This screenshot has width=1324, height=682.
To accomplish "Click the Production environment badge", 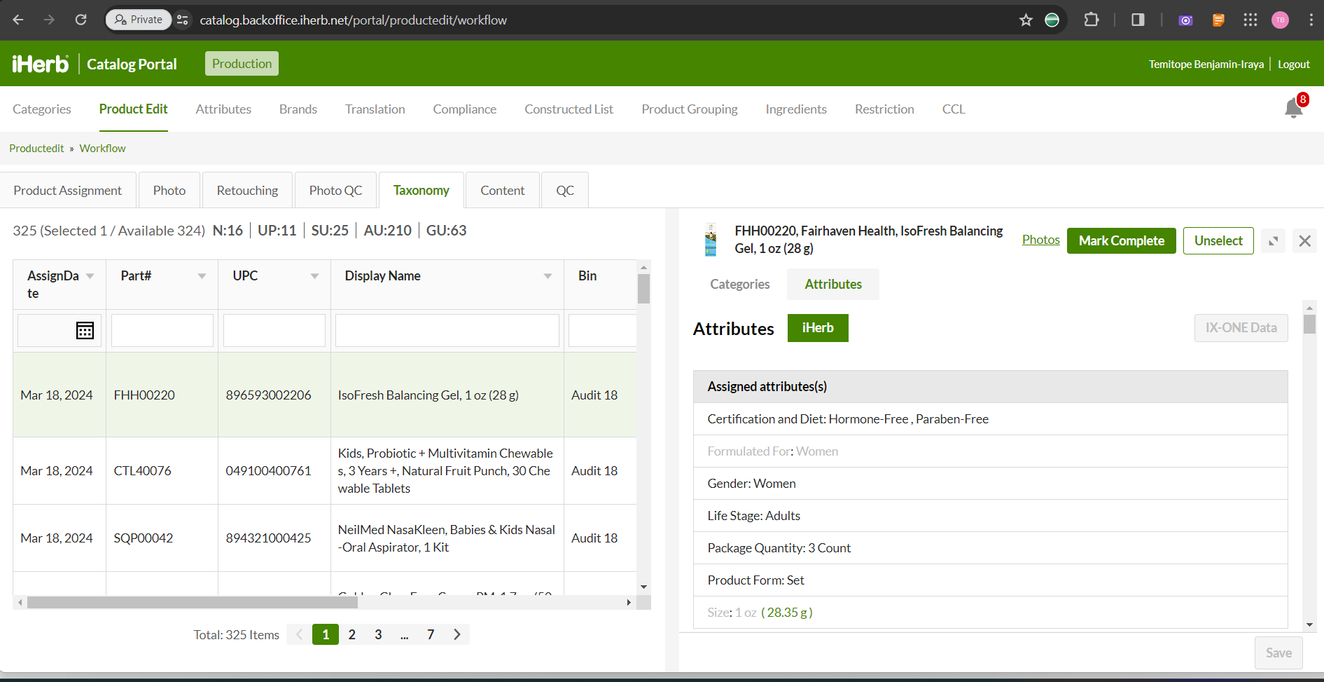I will 242,64.
